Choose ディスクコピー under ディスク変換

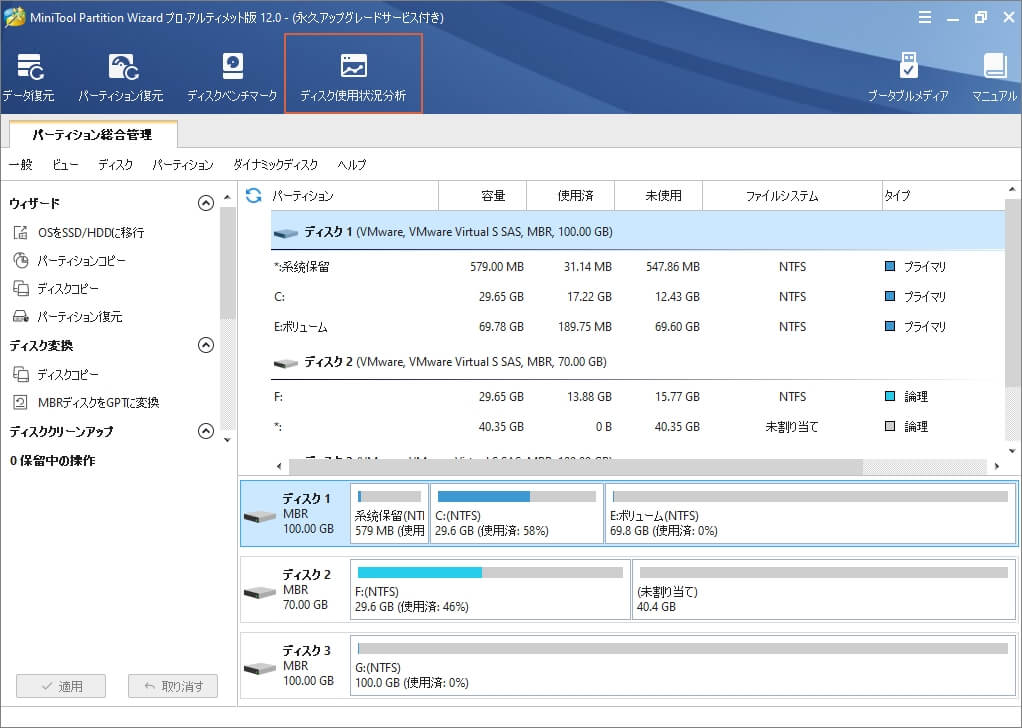pyautogui.click(x=56, y=375)
